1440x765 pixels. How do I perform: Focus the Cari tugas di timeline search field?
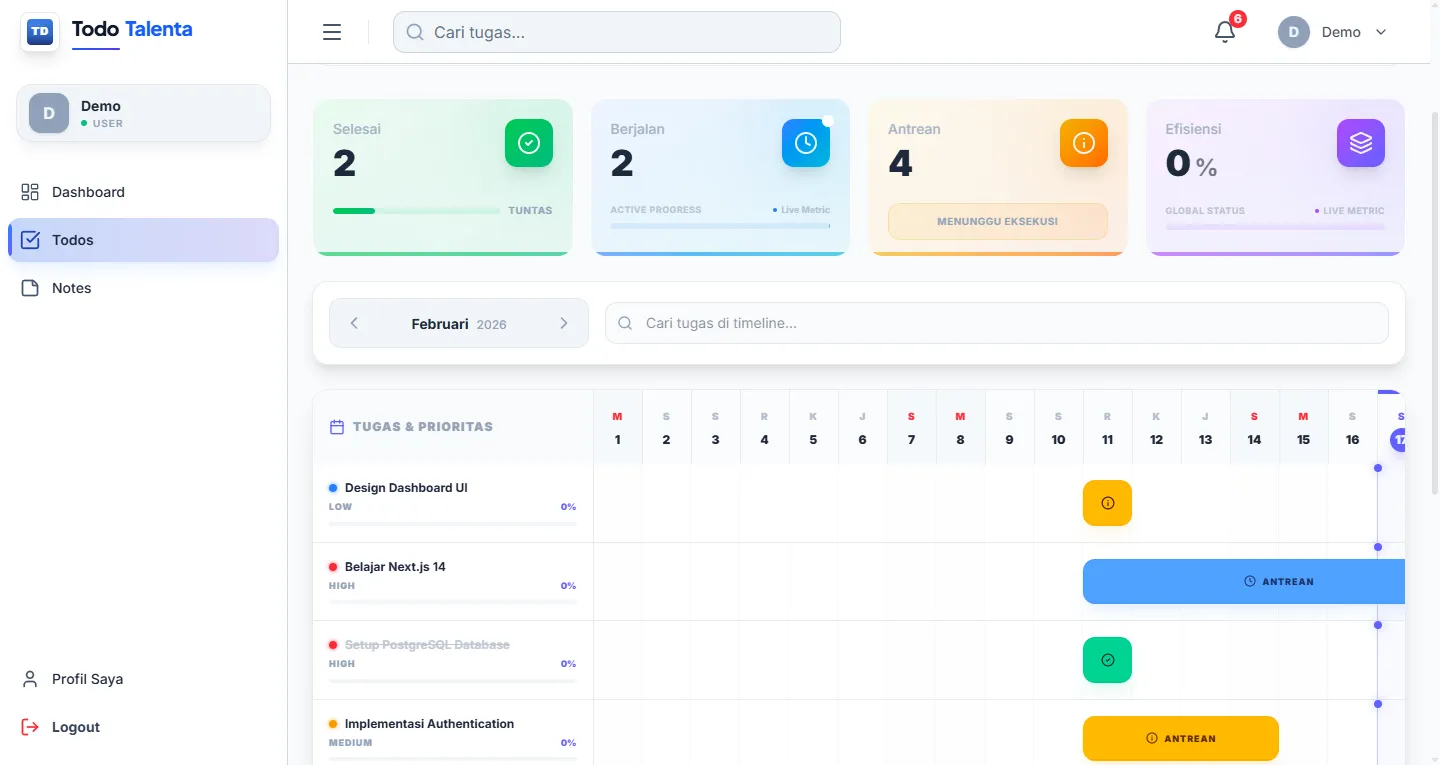[x=997, y=323]
